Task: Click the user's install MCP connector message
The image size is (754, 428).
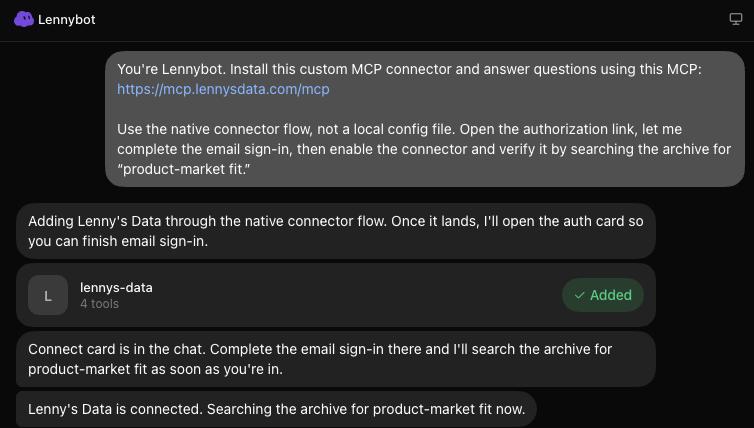Action: (x=425, y=119)
